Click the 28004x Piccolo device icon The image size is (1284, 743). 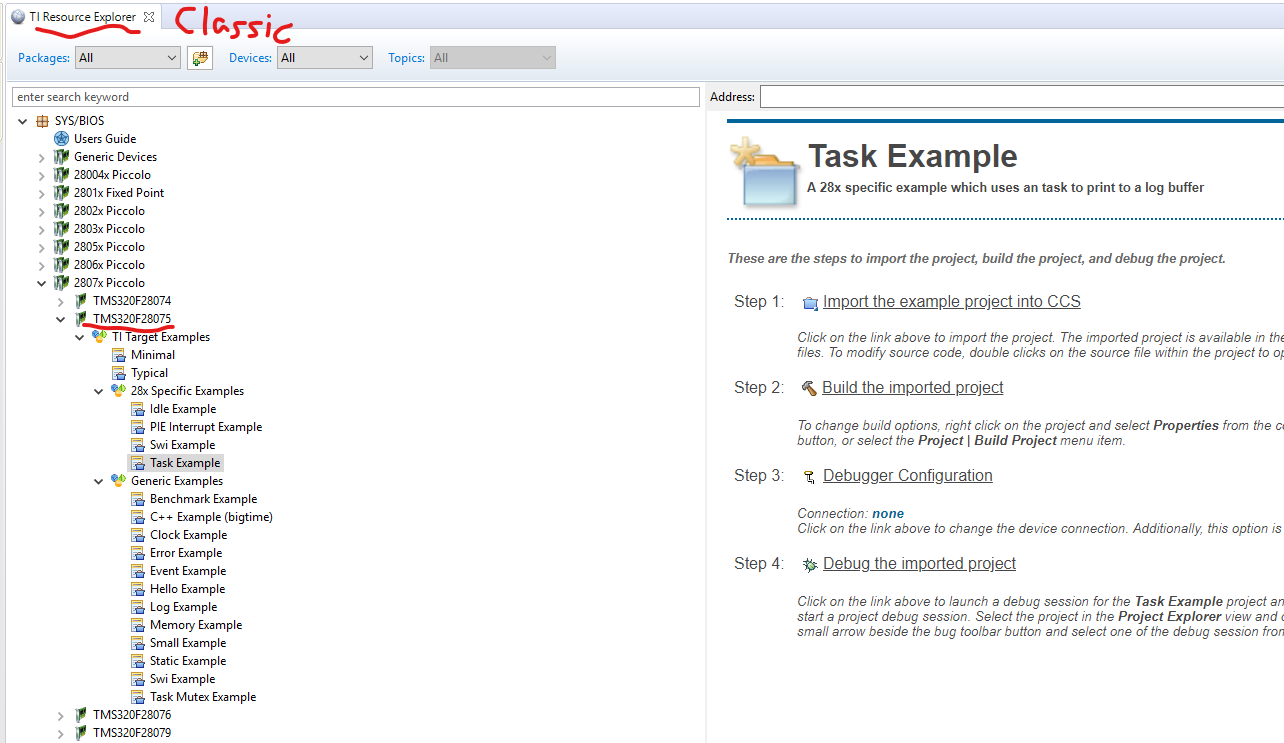tap(62, 175)
